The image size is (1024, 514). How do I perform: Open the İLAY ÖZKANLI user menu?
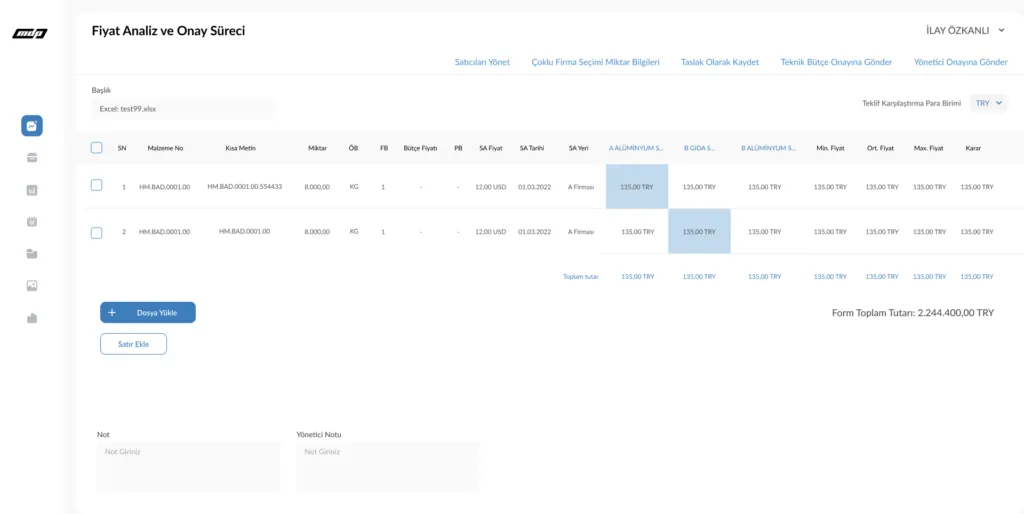pyautogui.click(x=965, y=31)
